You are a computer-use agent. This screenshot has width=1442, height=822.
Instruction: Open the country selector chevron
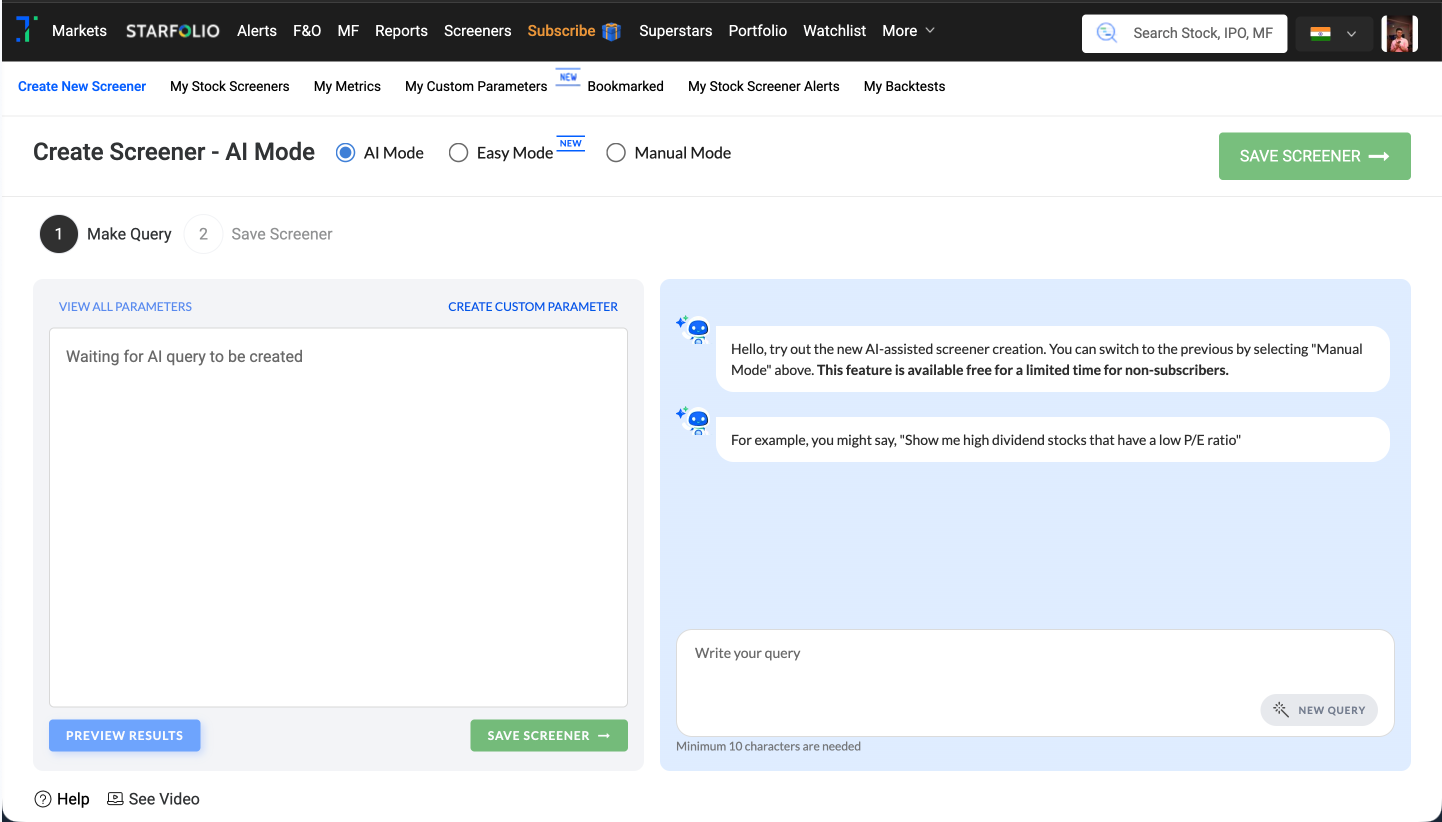[1352, 34]
